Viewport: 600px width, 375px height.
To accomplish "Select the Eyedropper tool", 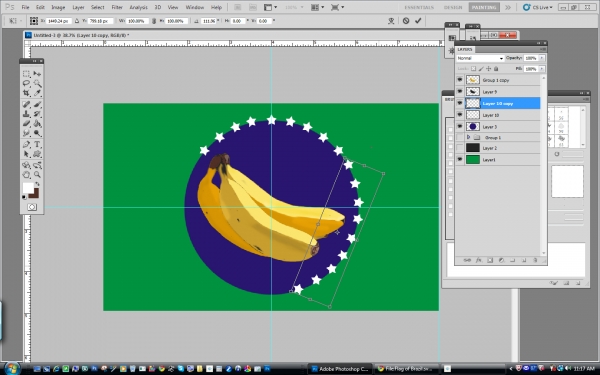I will pyautogui.click(x=37, y=93).
